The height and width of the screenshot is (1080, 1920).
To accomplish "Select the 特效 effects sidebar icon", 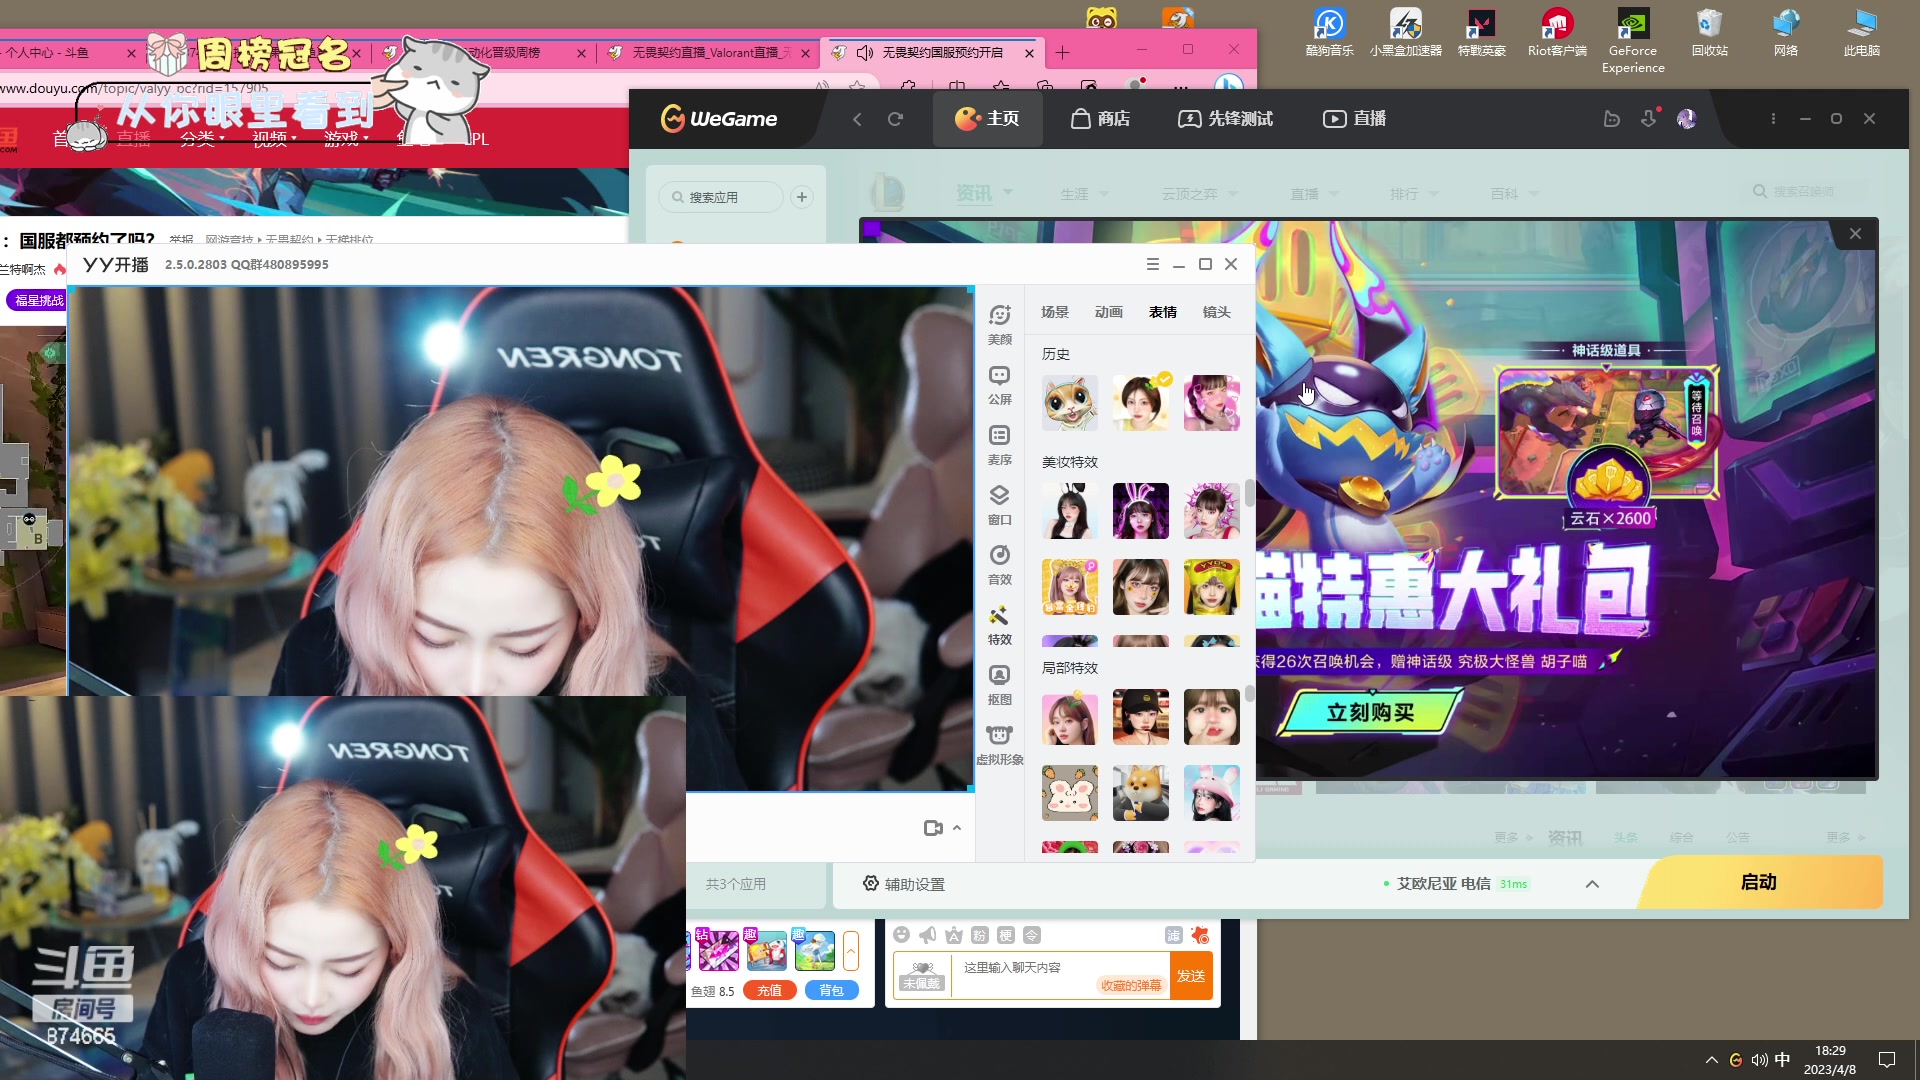I will coord(999,625).
